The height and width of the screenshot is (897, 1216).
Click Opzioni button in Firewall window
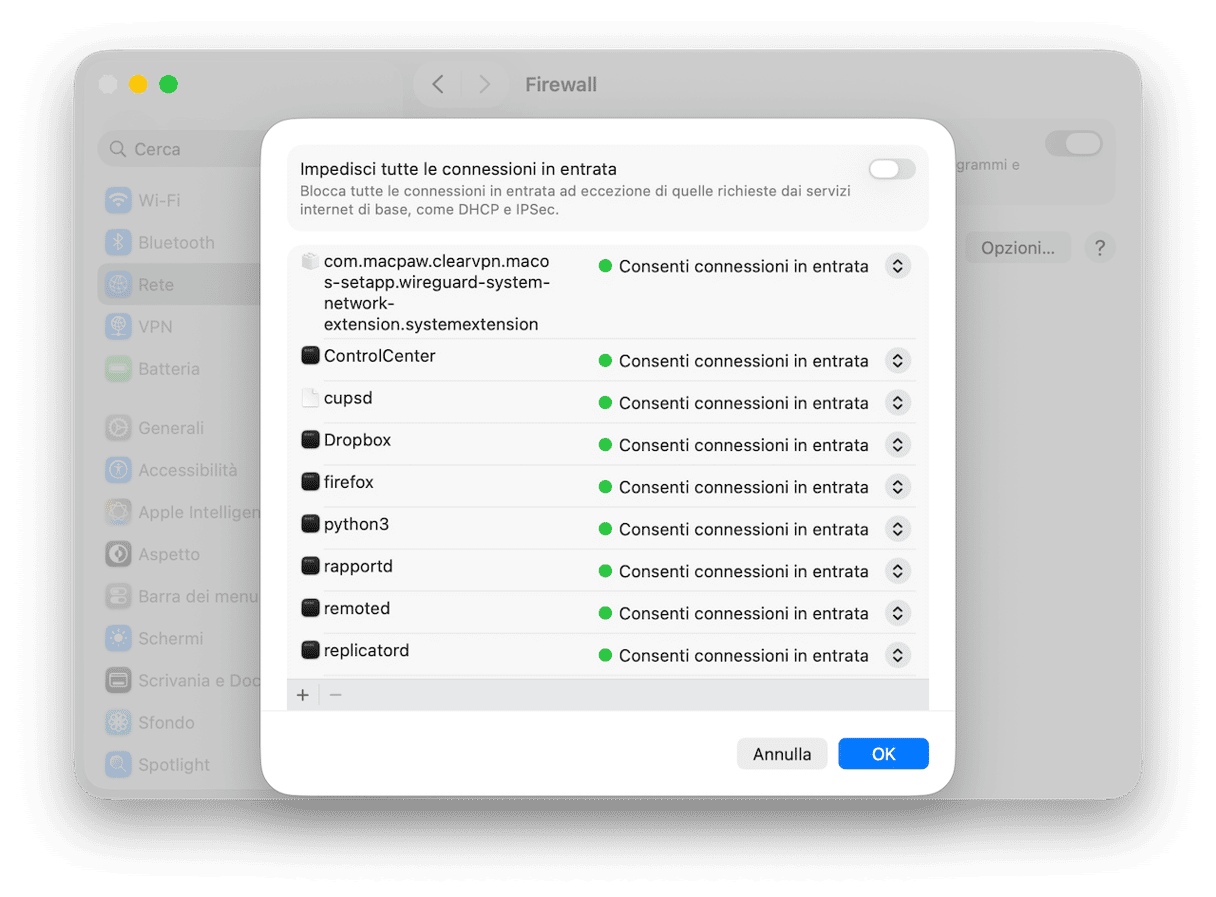coord(1017,248)
